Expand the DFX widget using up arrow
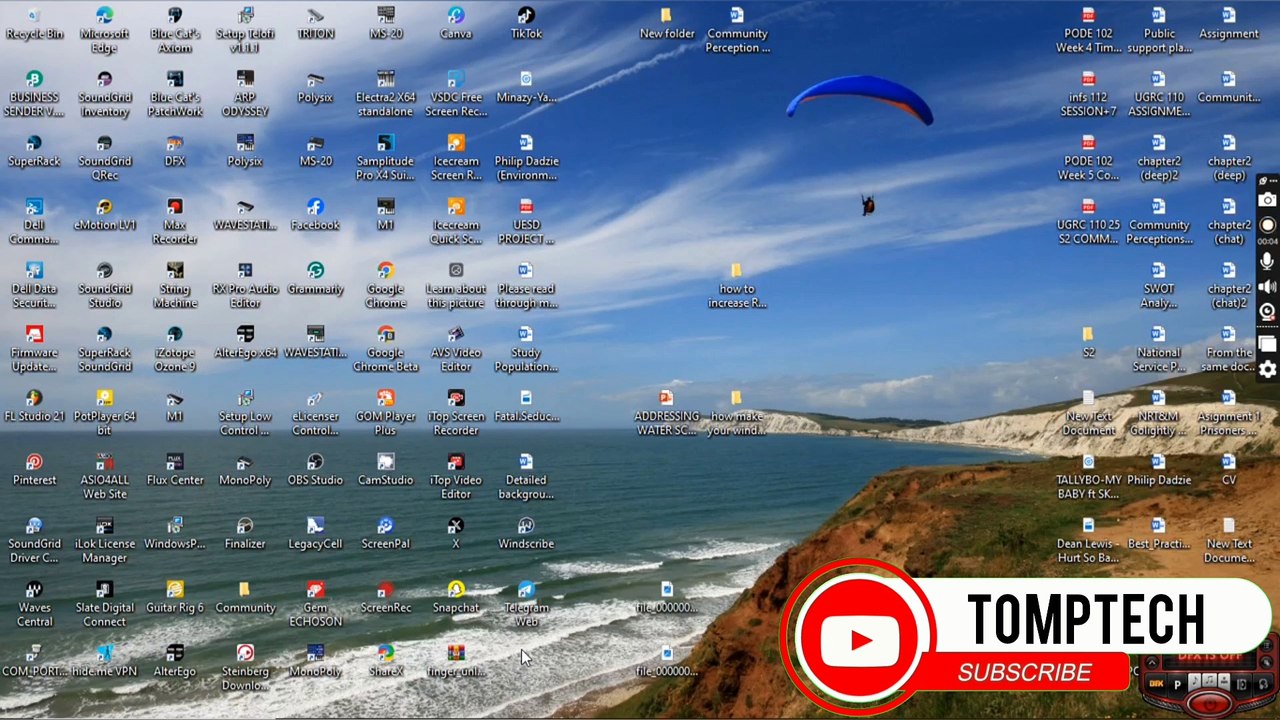 (x=1152, y=663)
